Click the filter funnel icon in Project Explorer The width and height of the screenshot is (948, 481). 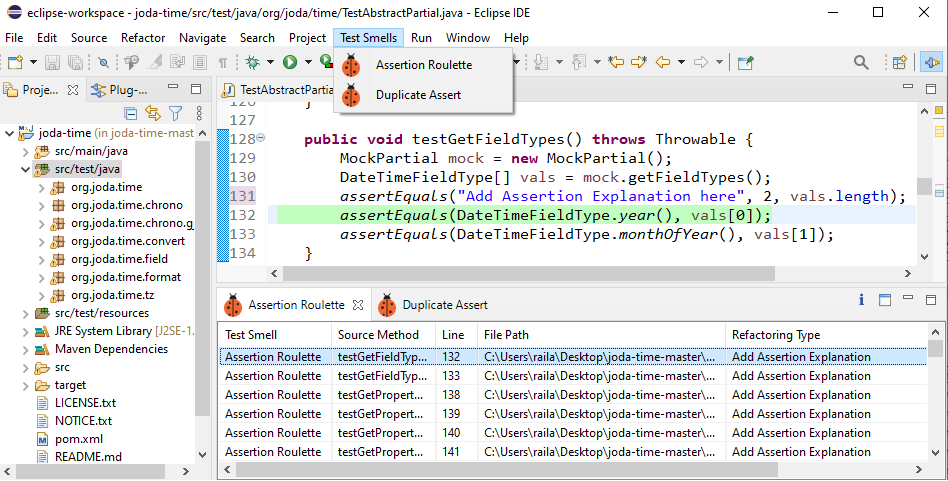pyautogui.click(x=175, y=113)
